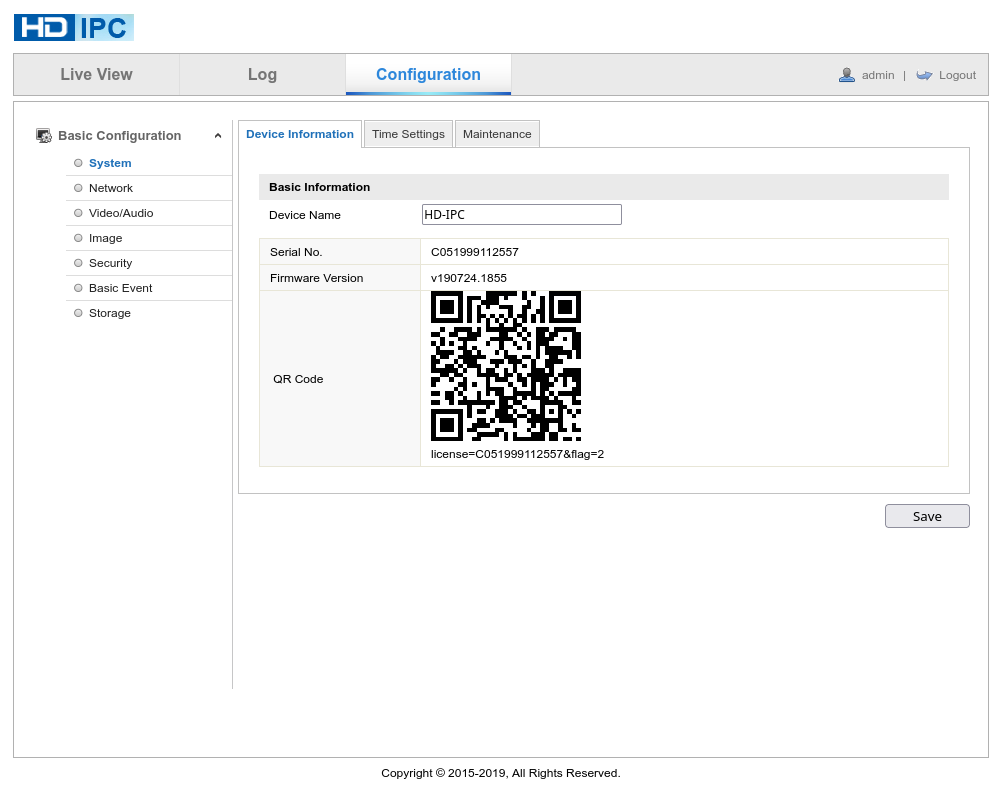The image size is (998, 795).
Task: Switch to the Time Settings tab
Action: click(x=408, y=133)
